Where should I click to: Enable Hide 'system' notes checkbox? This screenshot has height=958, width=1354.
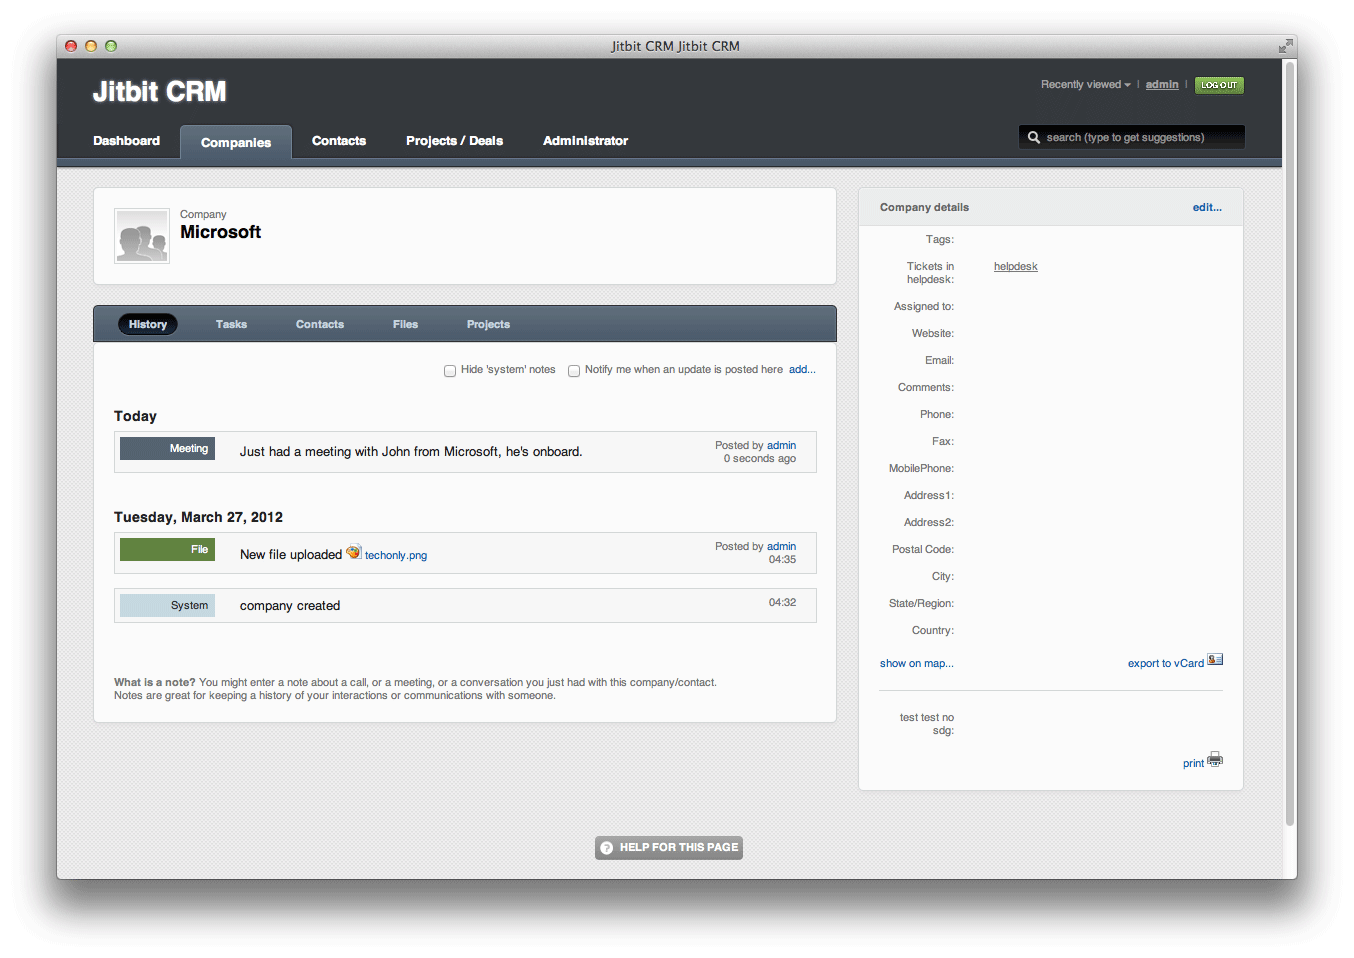pyautogui.click(x=450, y=371)
